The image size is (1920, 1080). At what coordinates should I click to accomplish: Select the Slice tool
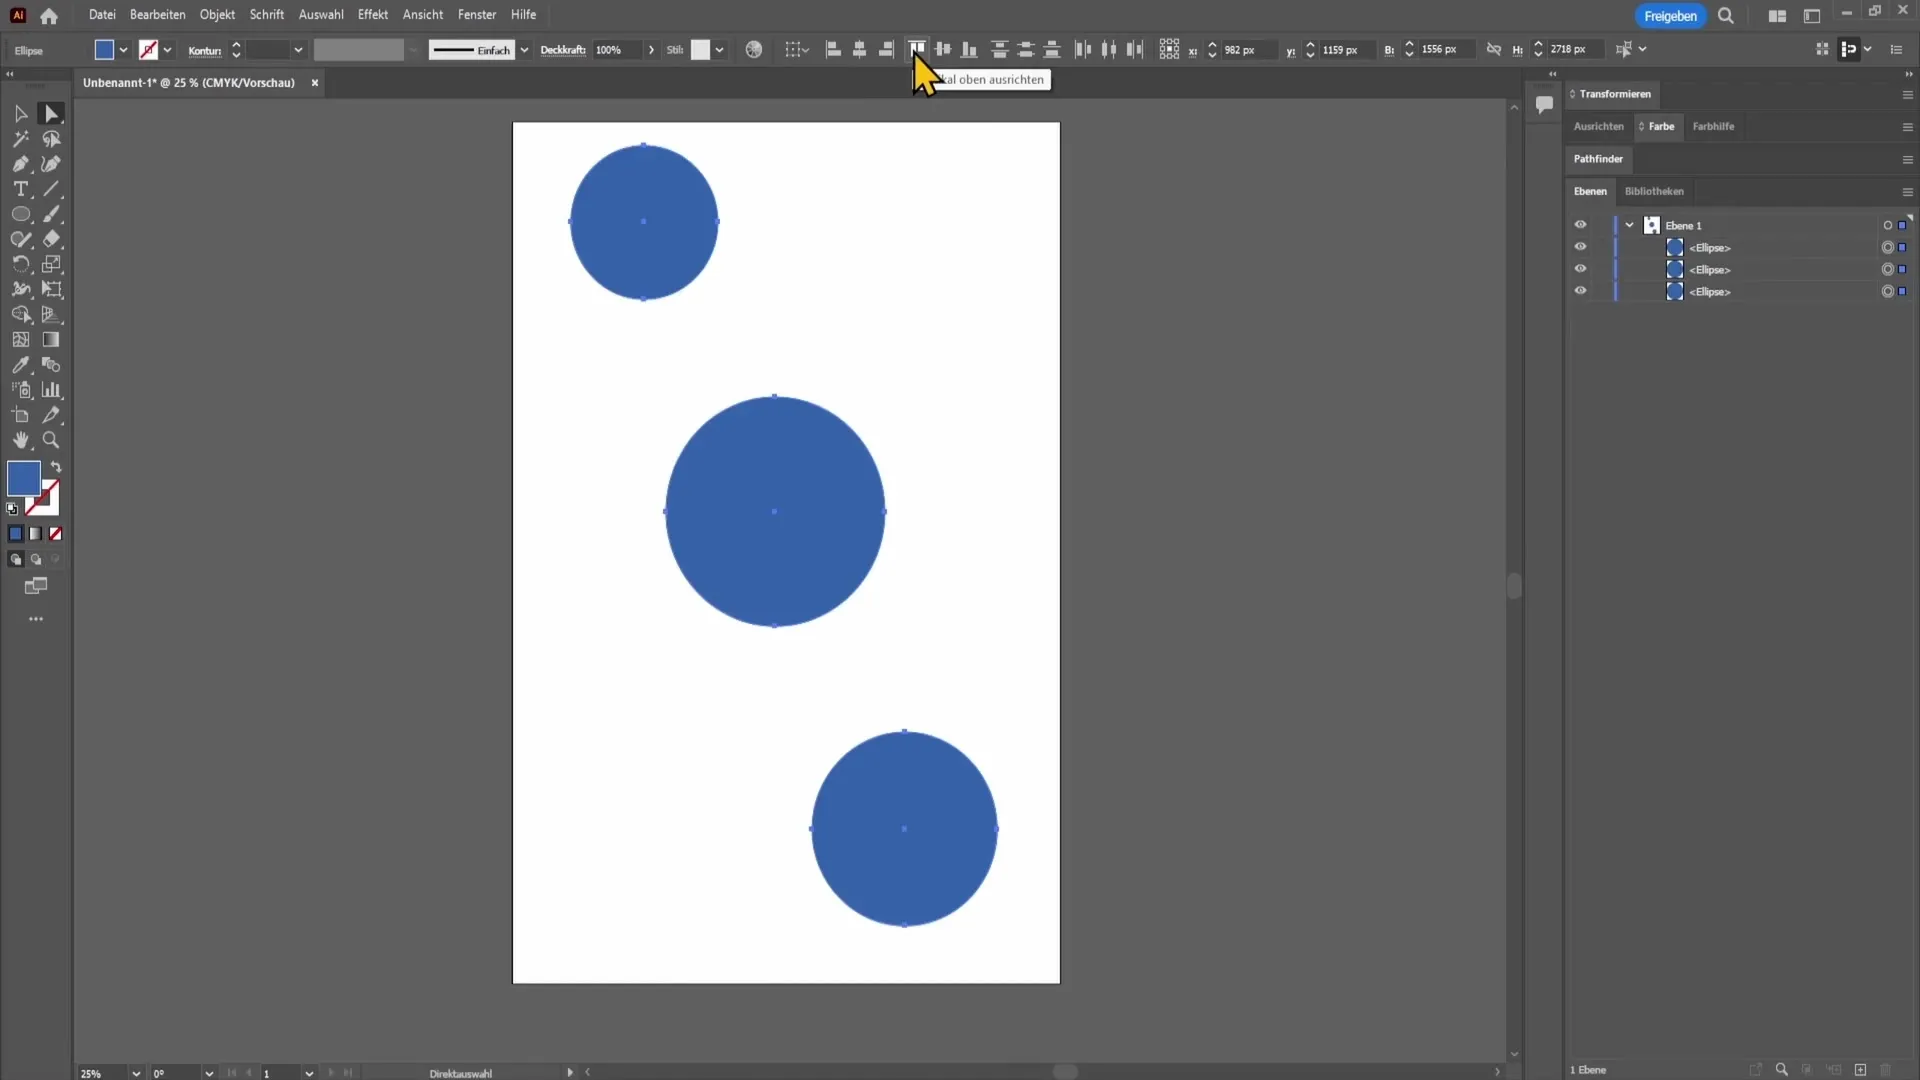(51, 415)
